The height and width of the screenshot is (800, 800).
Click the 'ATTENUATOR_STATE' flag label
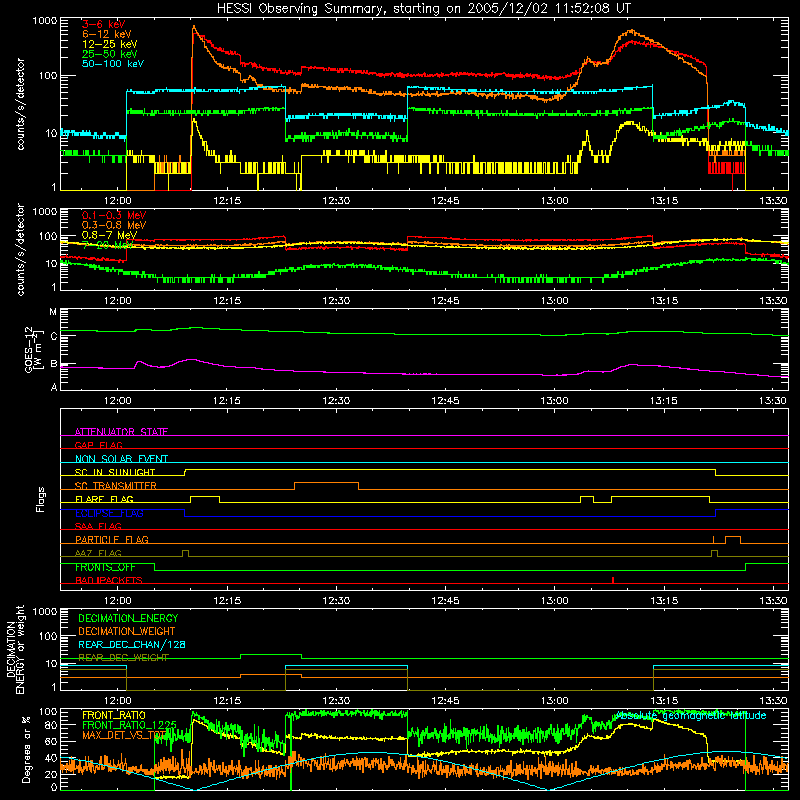(121, 432)
